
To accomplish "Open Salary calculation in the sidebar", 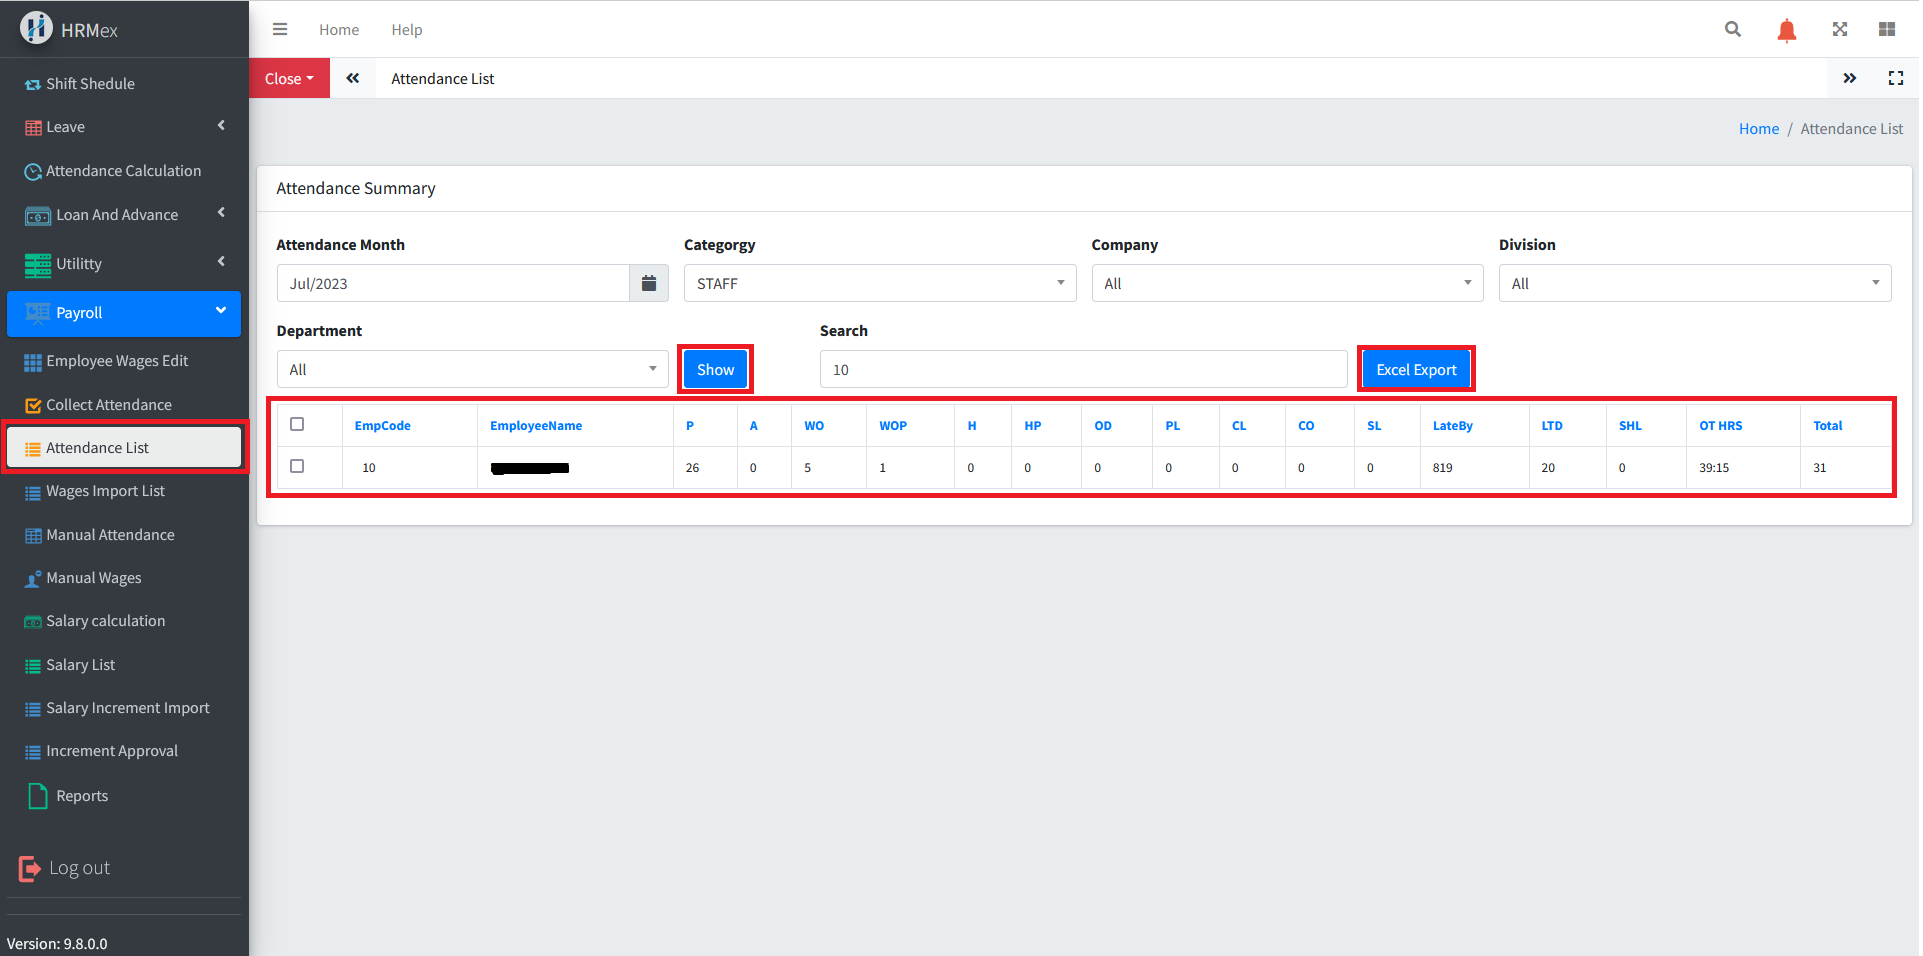I will [105, 621].
